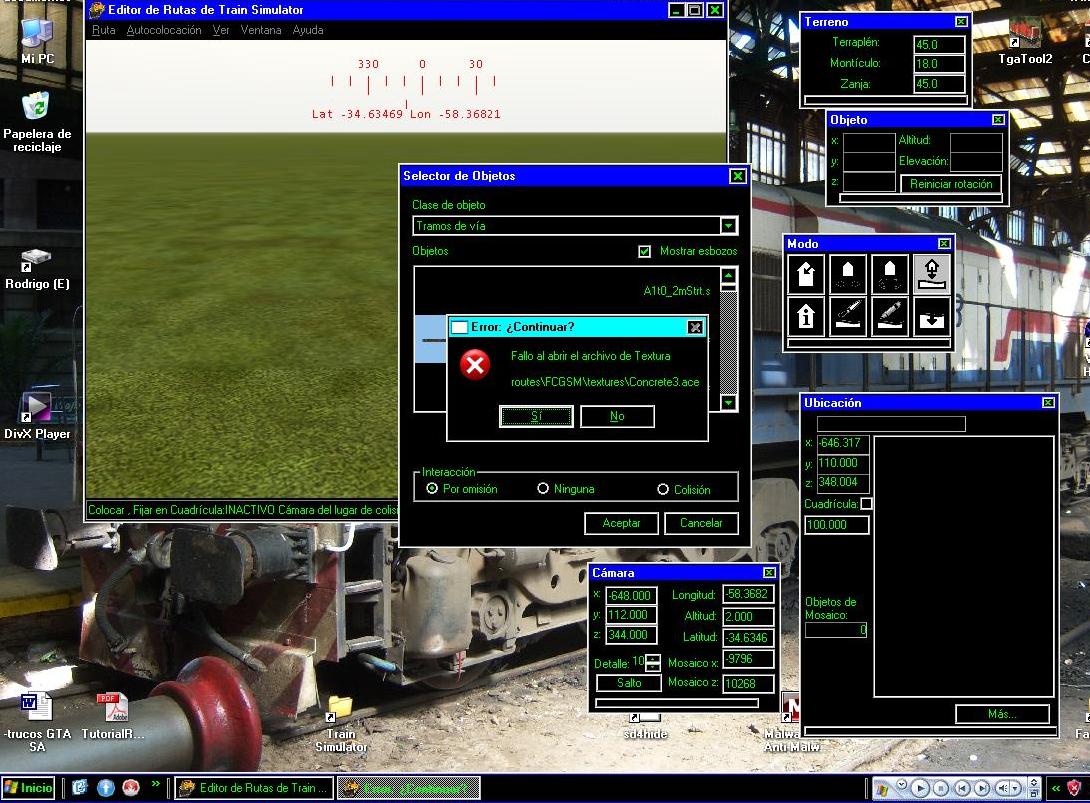Select the Colisión interaction radio button

(x=663, y=490)
